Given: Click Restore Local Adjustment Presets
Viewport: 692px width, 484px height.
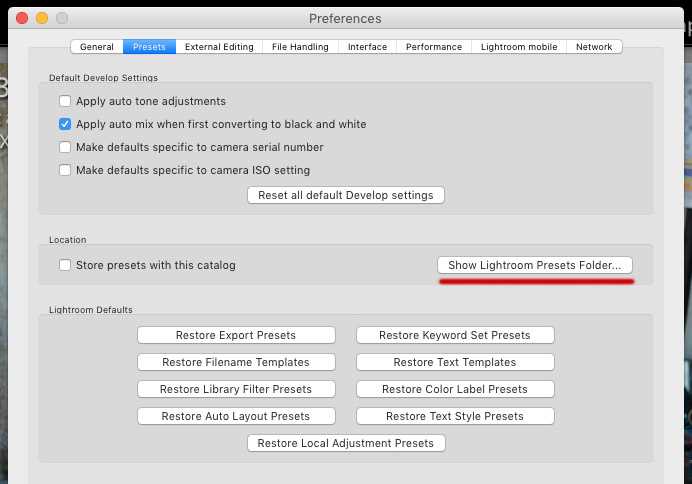Looking at the screenshot, I should pos(346,443).
